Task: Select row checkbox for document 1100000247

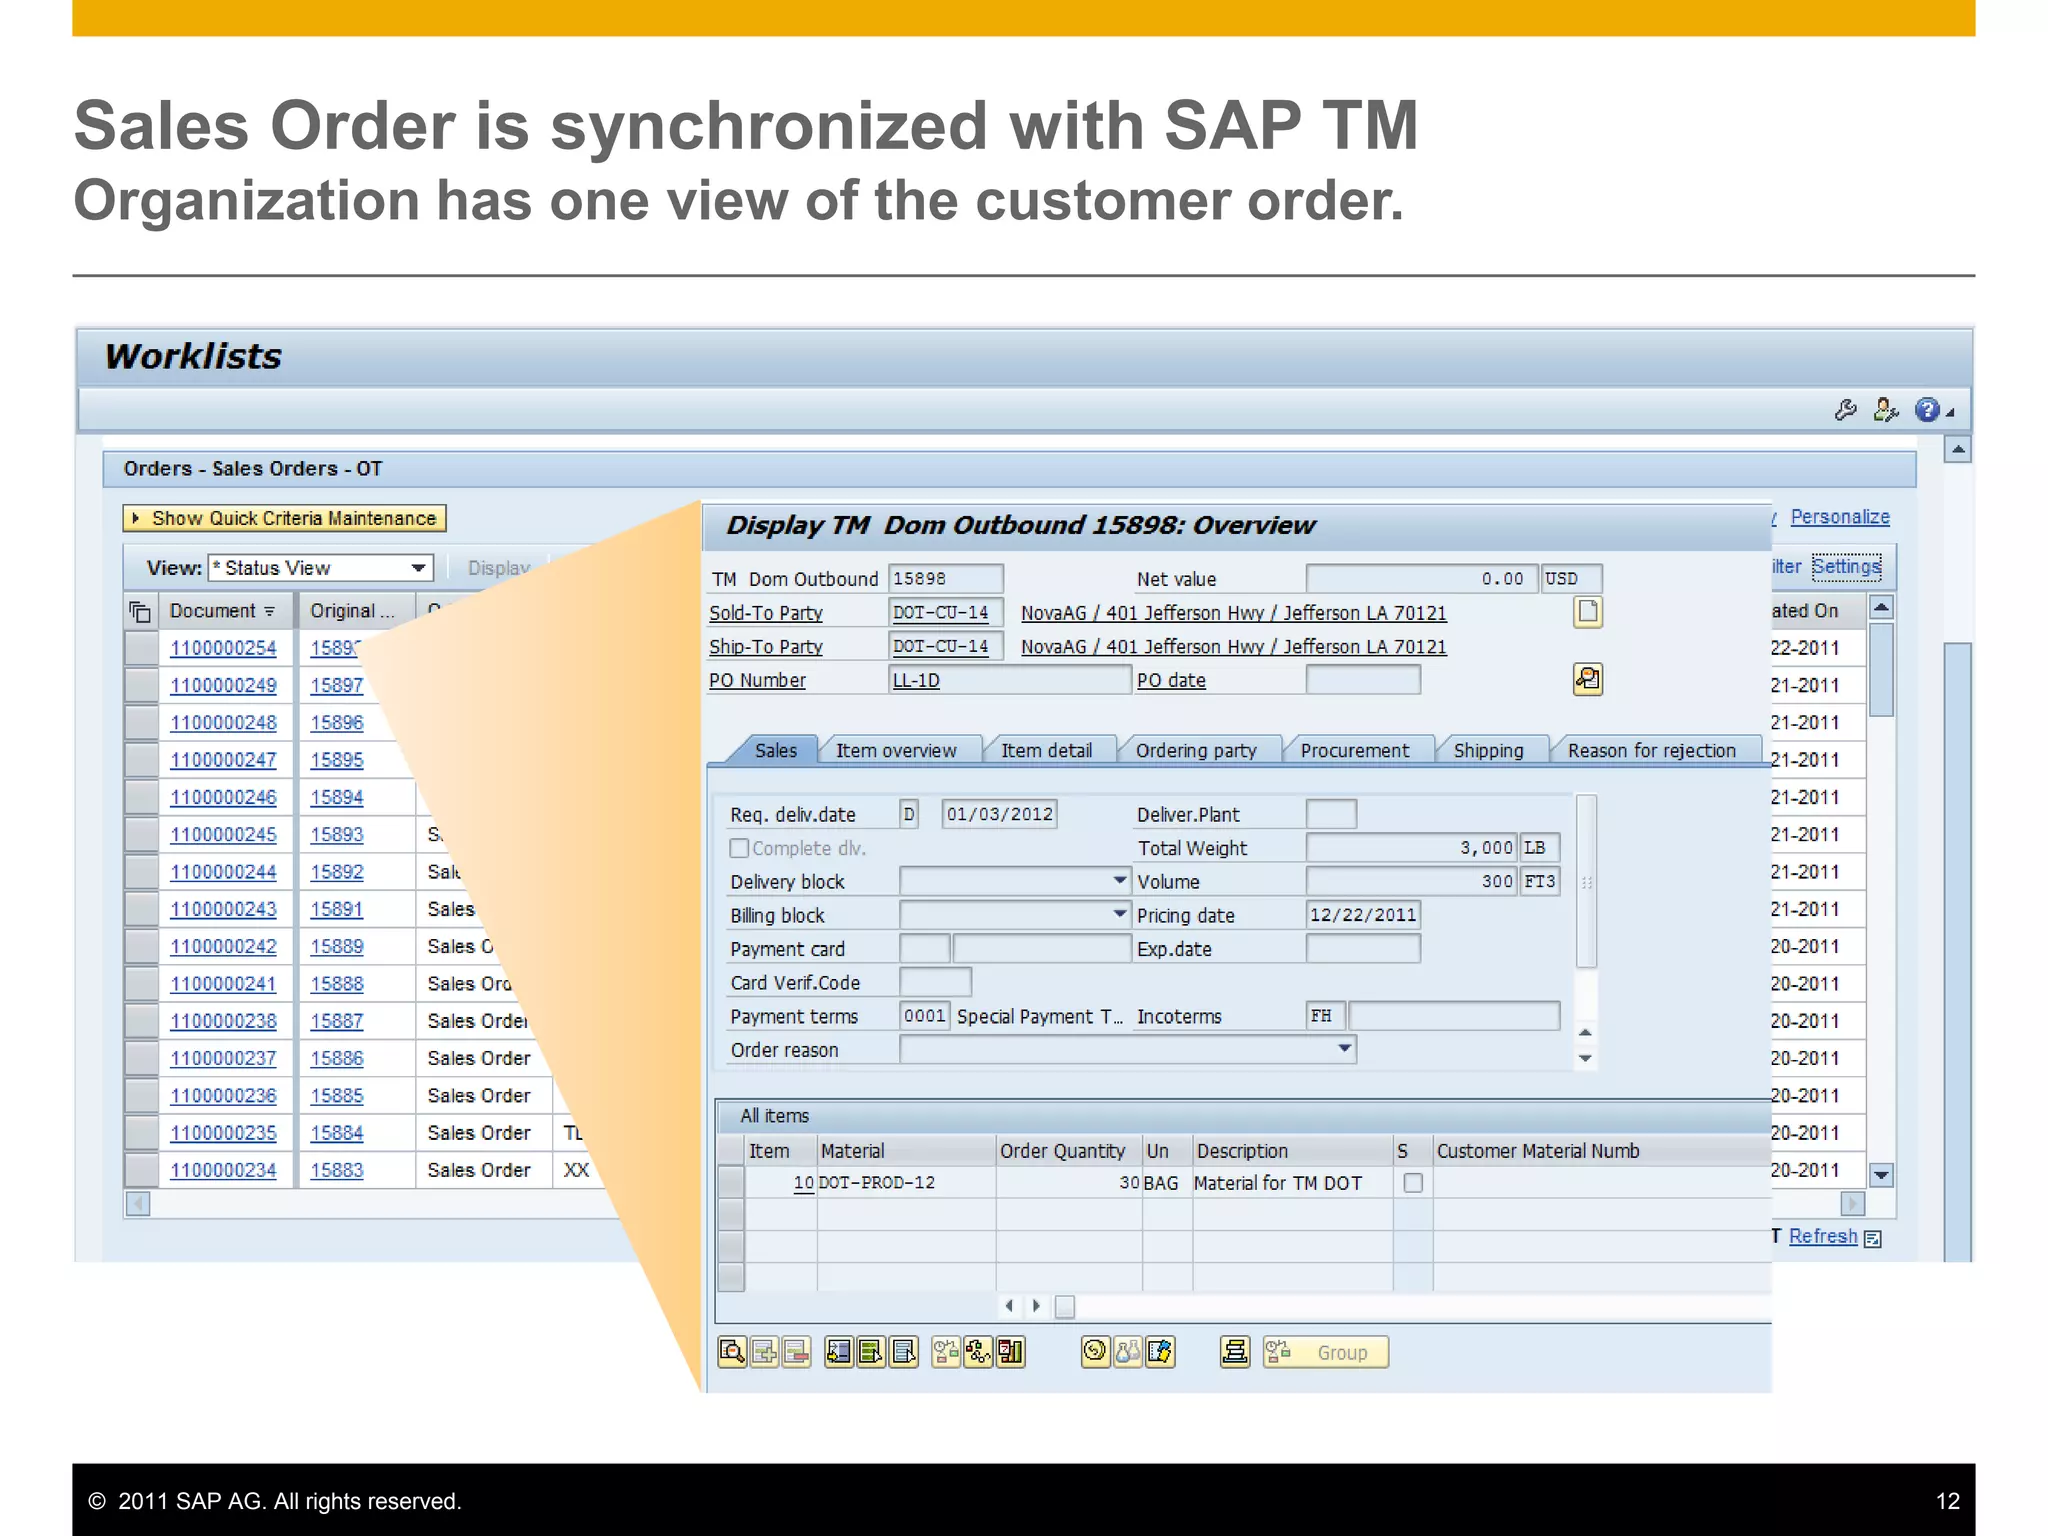Action: pyautogui.click(x=141, y=760)
